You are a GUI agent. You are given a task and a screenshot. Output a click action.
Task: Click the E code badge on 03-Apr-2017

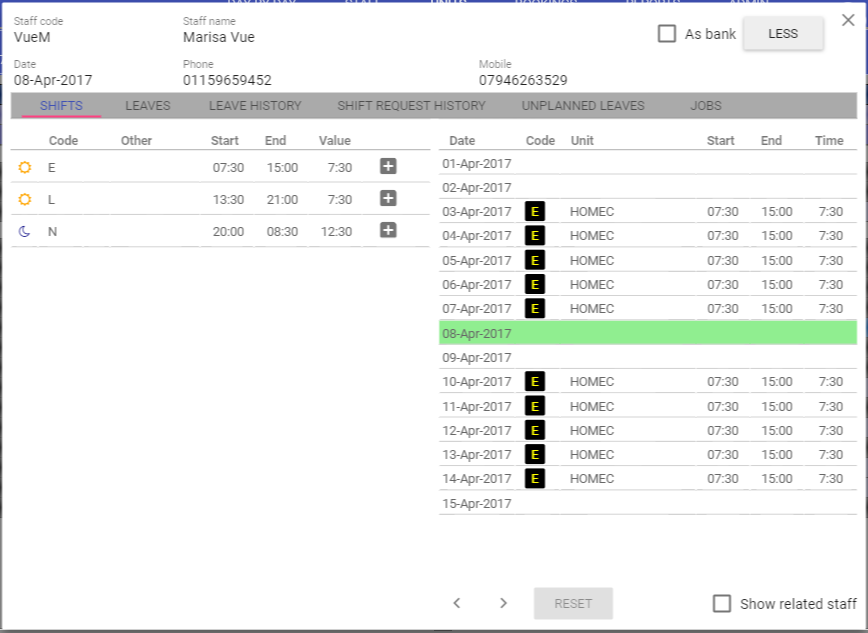[535, 212]
